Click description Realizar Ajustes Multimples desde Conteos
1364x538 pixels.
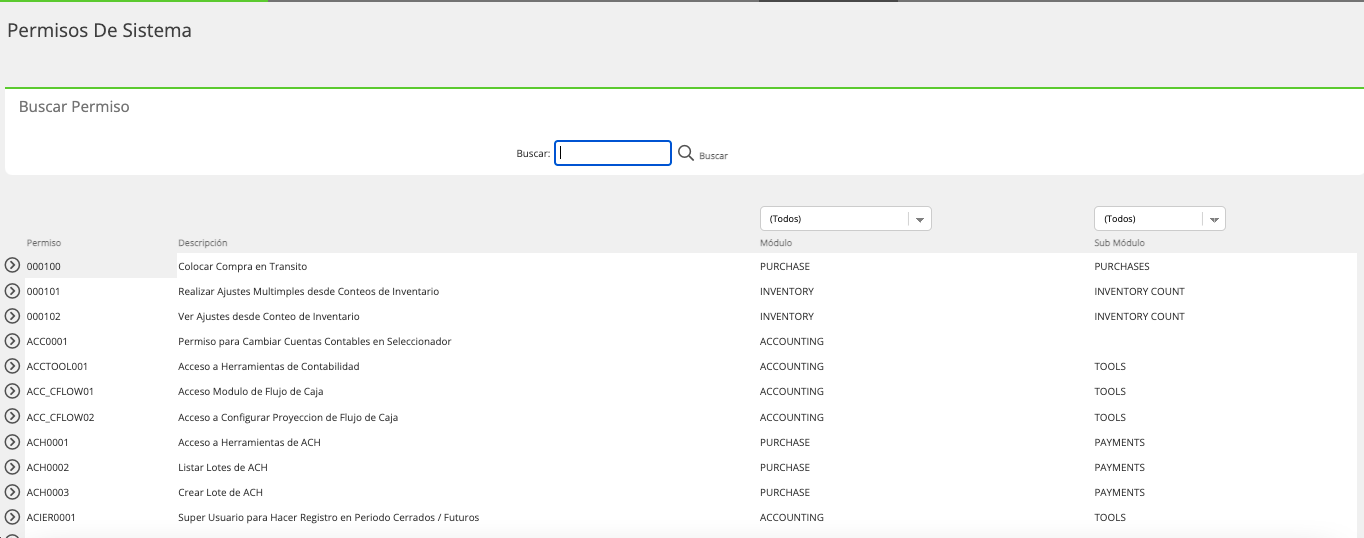tap(308, 292)
